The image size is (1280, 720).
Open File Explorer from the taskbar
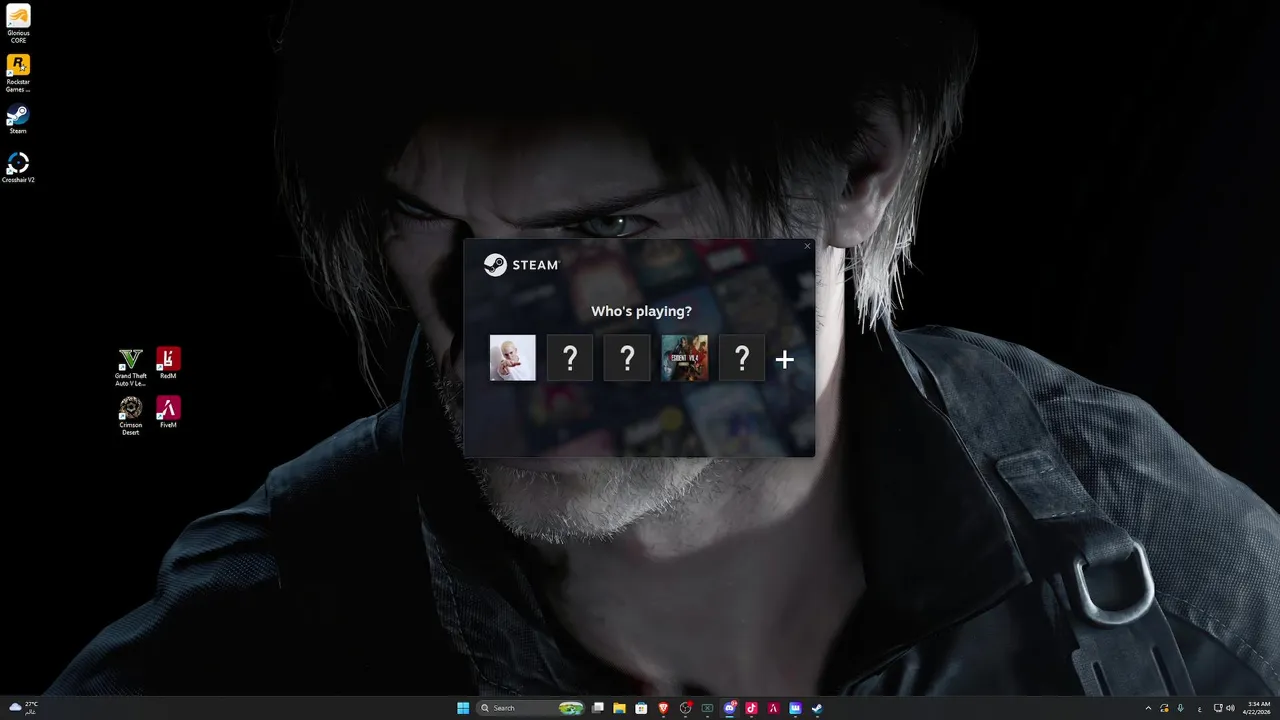point(619,708)
